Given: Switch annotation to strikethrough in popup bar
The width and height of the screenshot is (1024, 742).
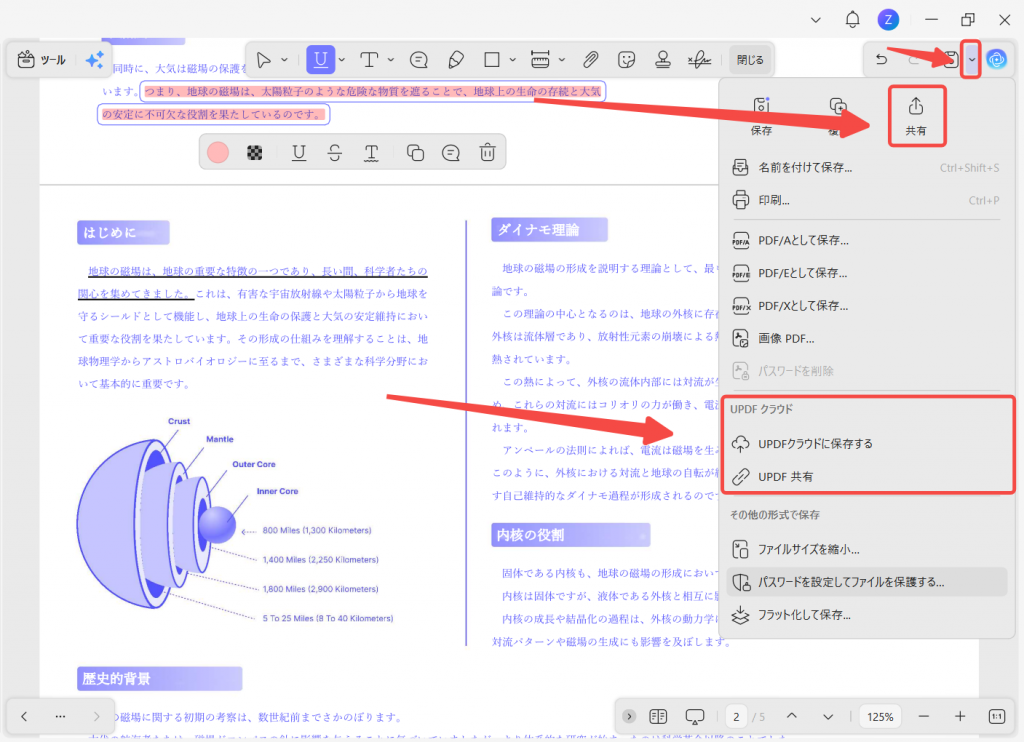Looking at the screenshot, I should coord(334,153).
